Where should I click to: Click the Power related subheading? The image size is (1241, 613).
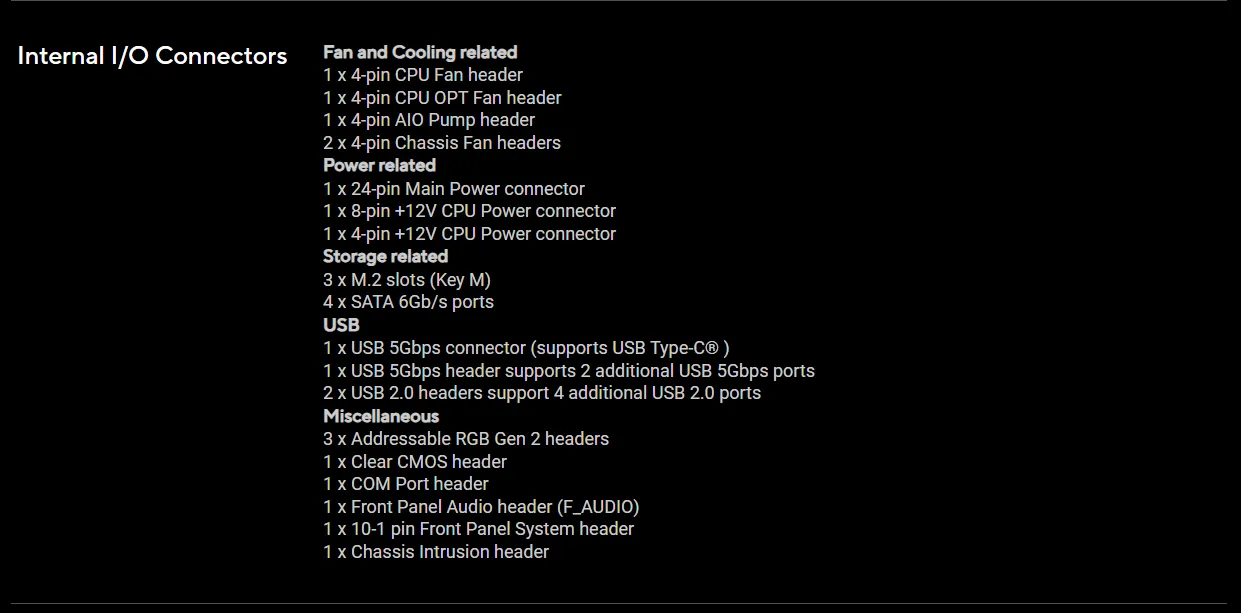tap(379, 165)
